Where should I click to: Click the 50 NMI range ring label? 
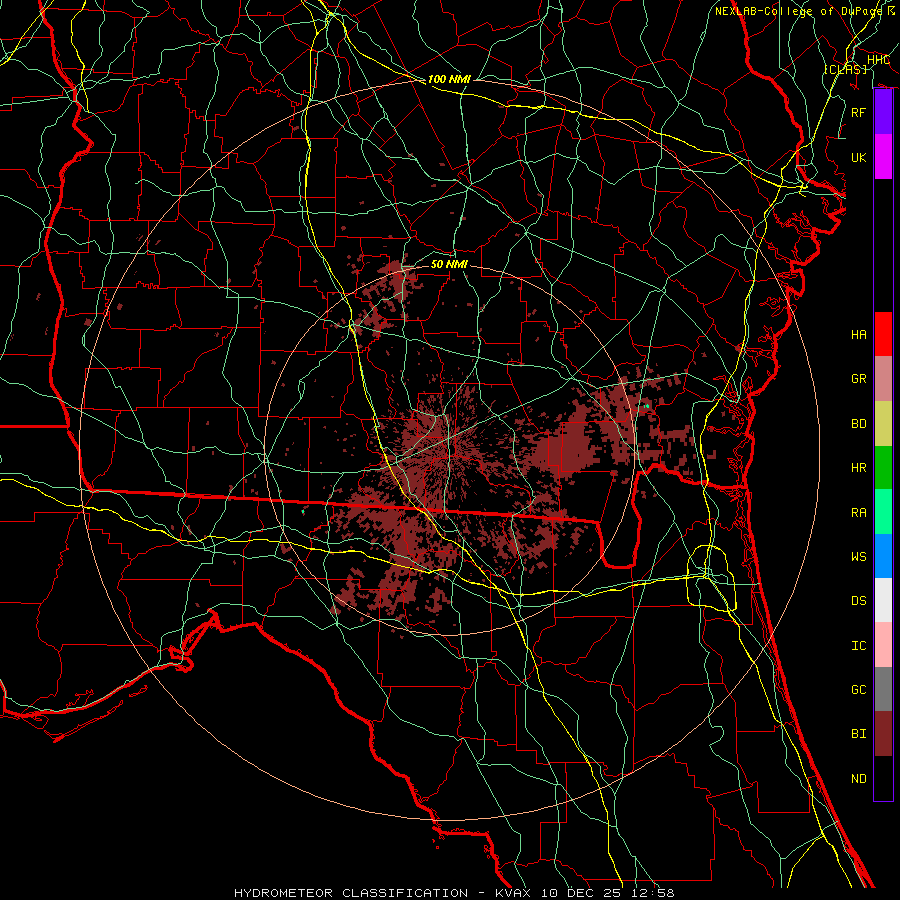[x=449, y=264]
